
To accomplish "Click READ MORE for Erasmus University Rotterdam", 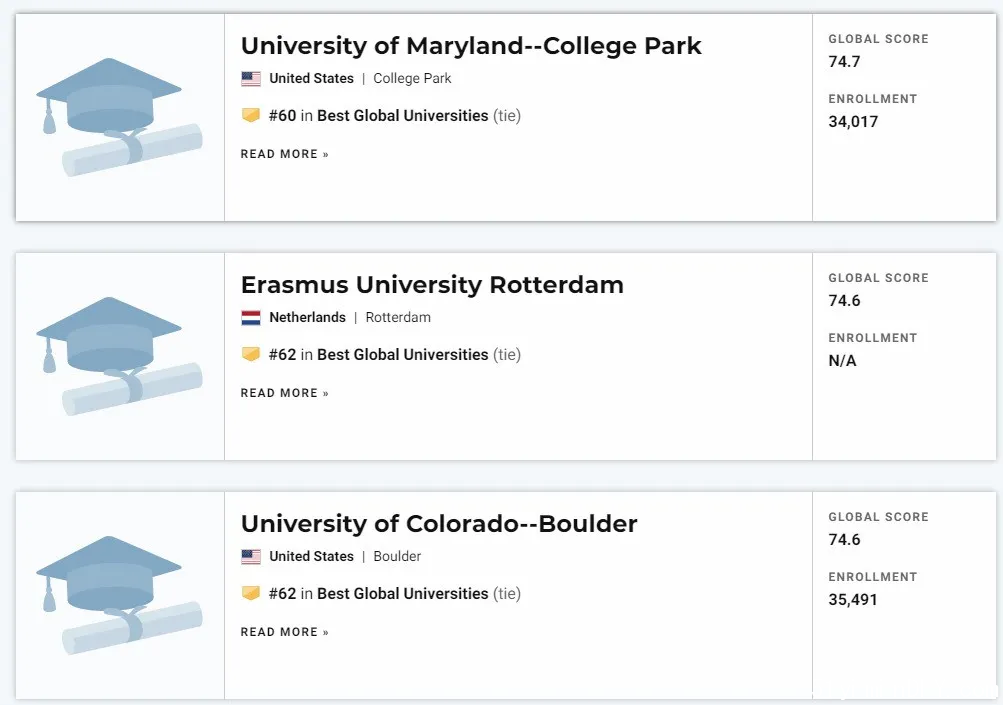I will [285, 393].
